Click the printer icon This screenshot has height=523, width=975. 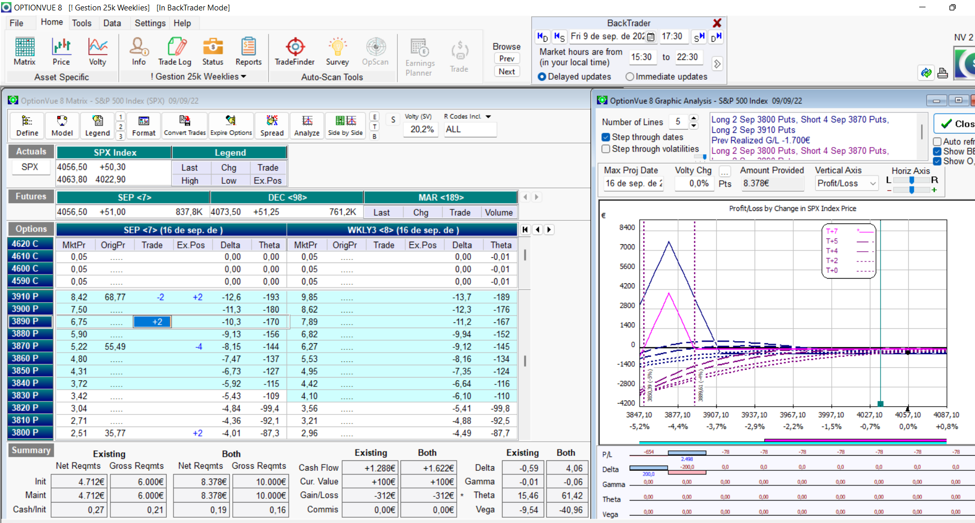943,73
